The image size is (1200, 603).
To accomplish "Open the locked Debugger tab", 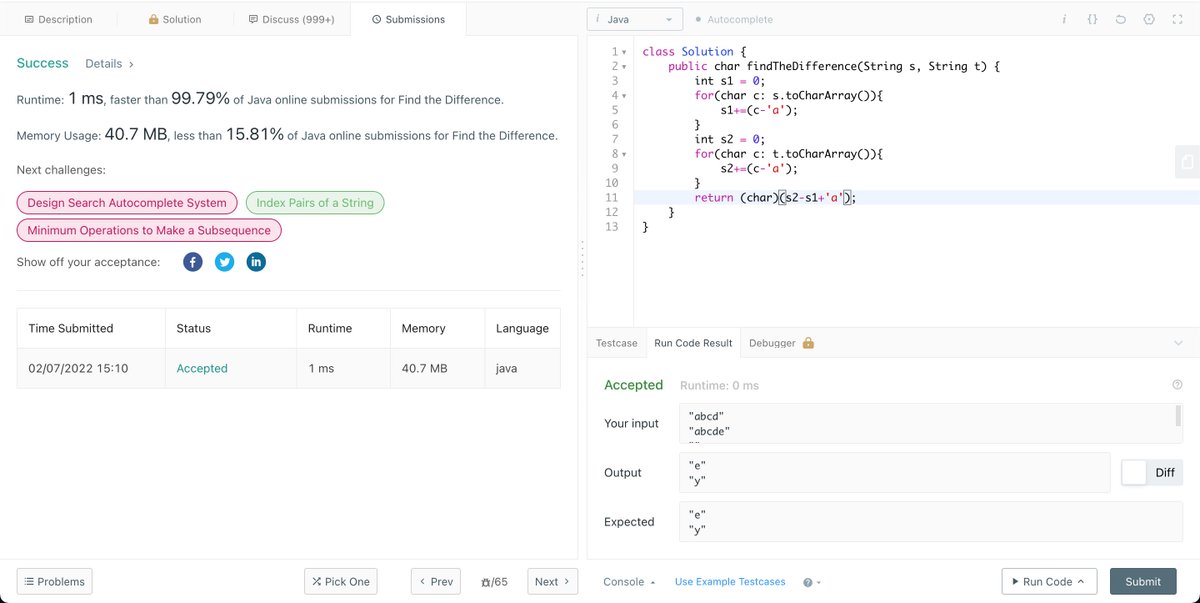I will [781, 343].
